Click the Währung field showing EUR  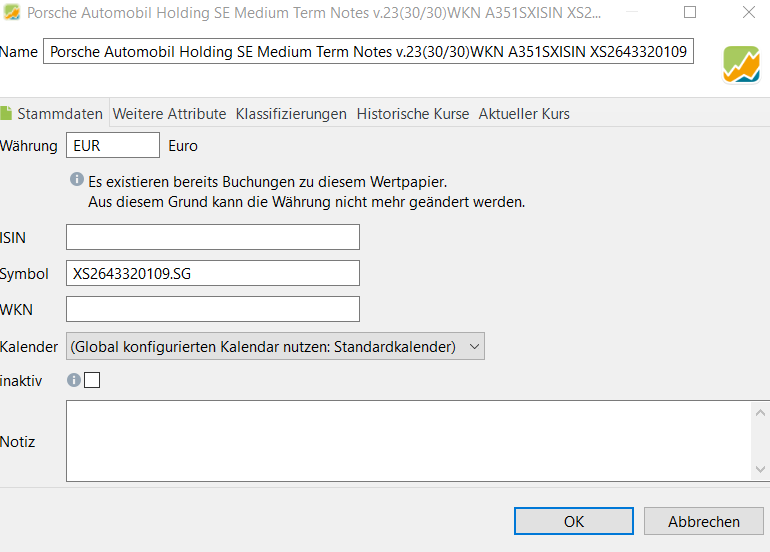pyautogui.click(x=113, y=145)
